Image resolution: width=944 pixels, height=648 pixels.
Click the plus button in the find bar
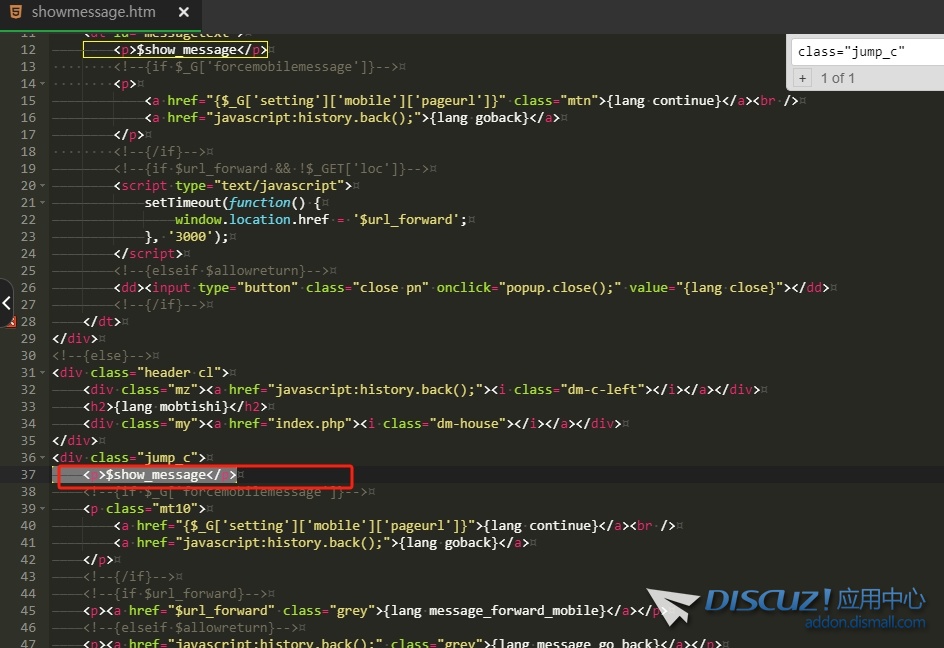pos(802,78)
